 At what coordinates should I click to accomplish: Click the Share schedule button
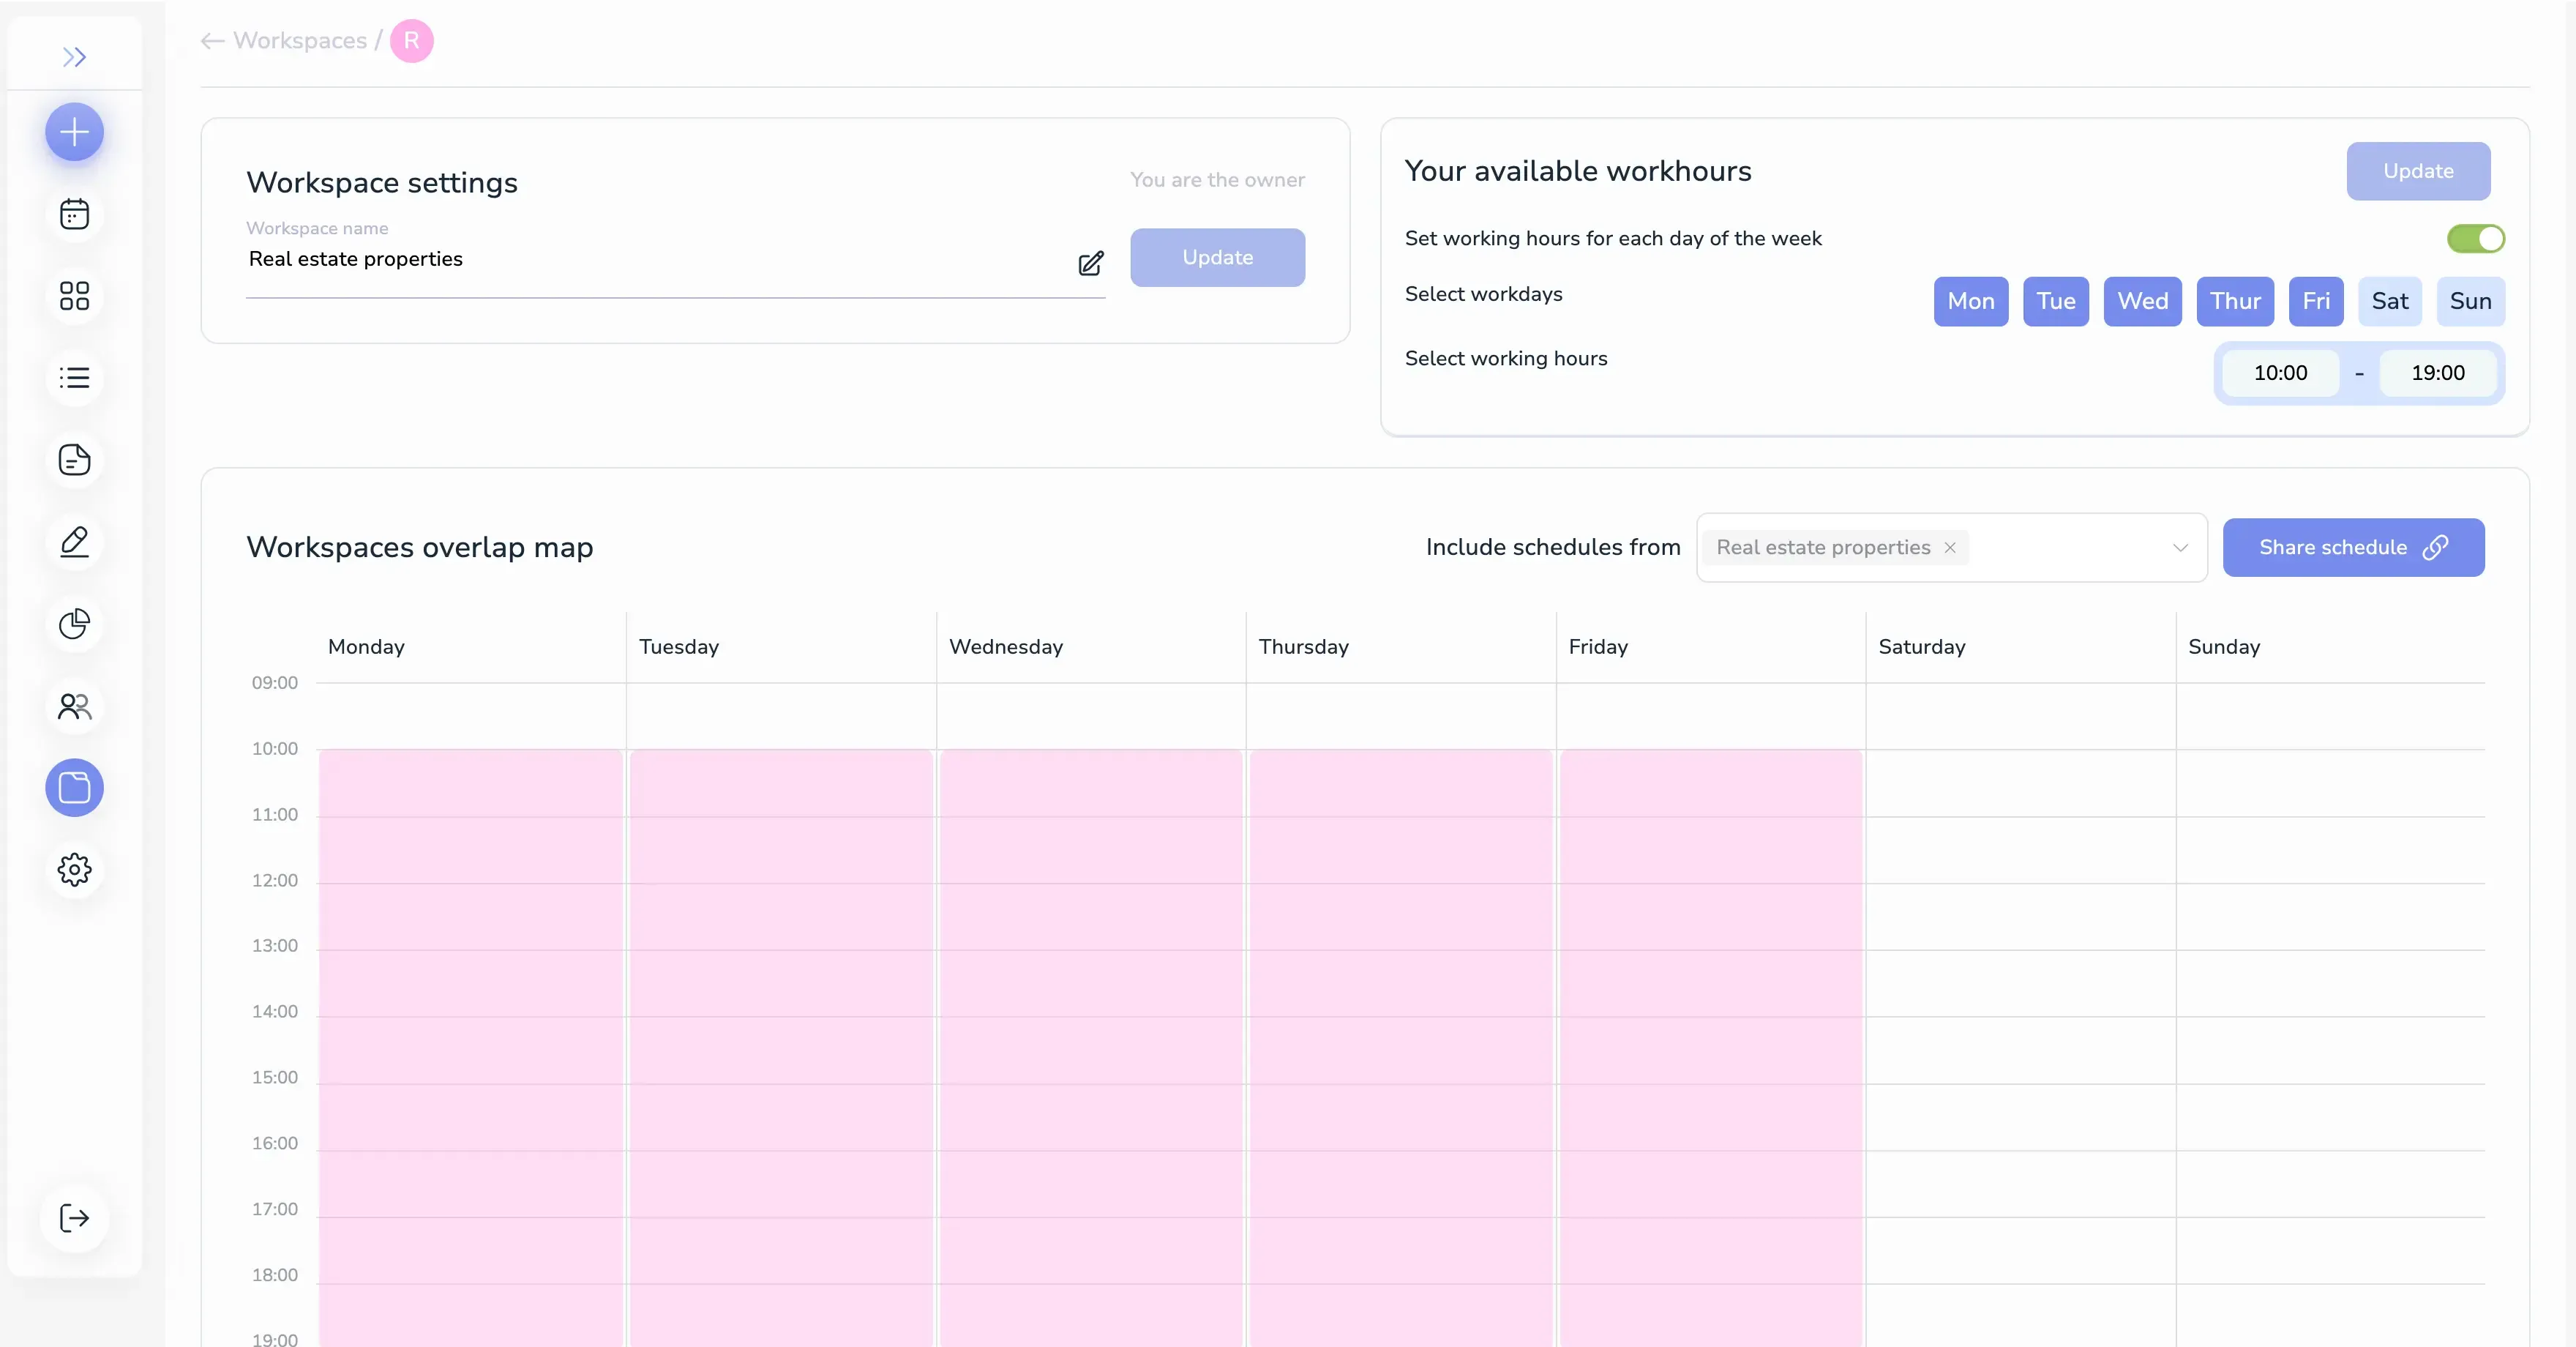pos(2352,547)
